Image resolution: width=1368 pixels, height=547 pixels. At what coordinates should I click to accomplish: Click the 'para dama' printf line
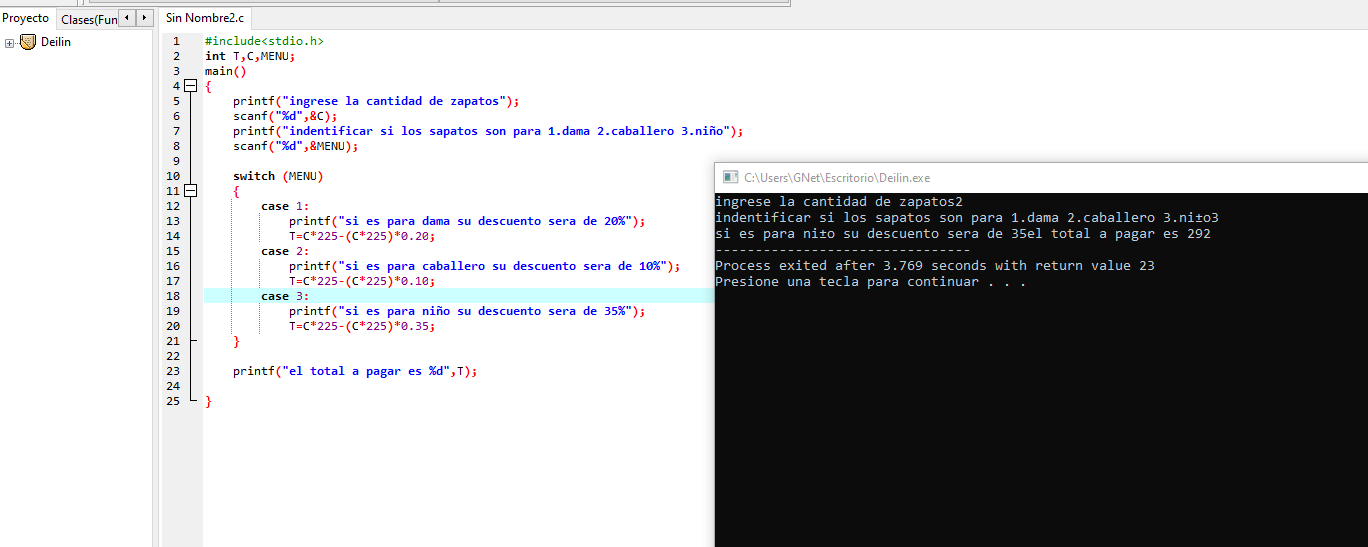468,221
